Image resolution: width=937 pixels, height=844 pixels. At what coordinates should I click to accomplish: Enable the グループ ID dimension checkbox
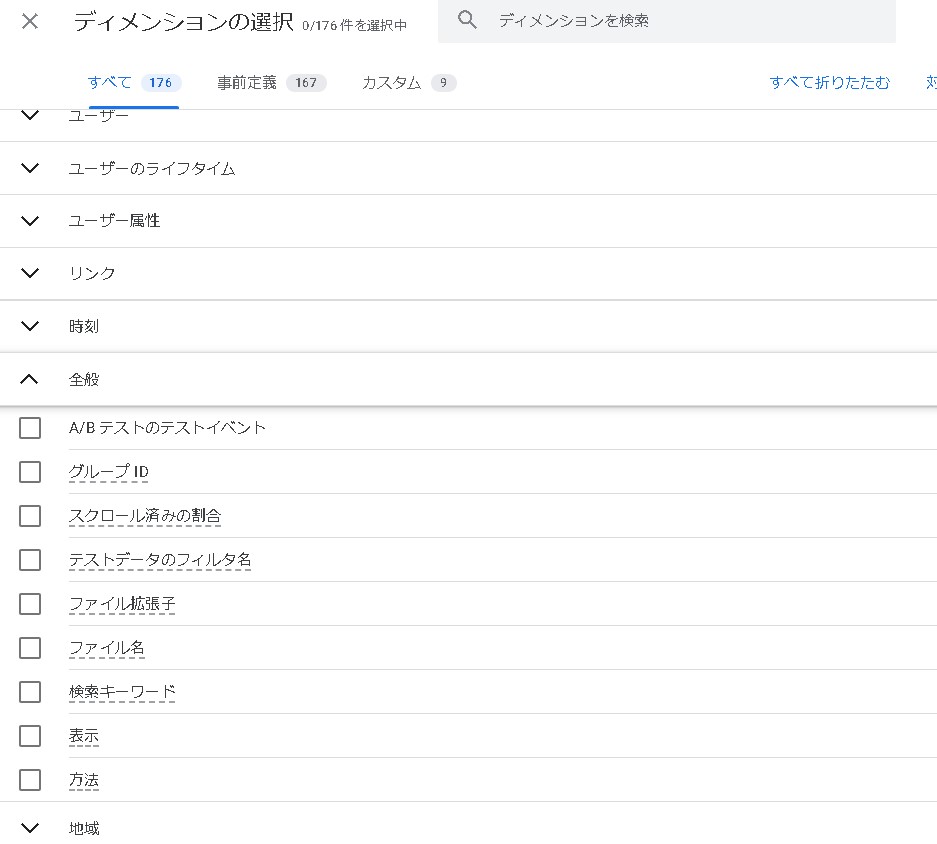coord(30,472)
